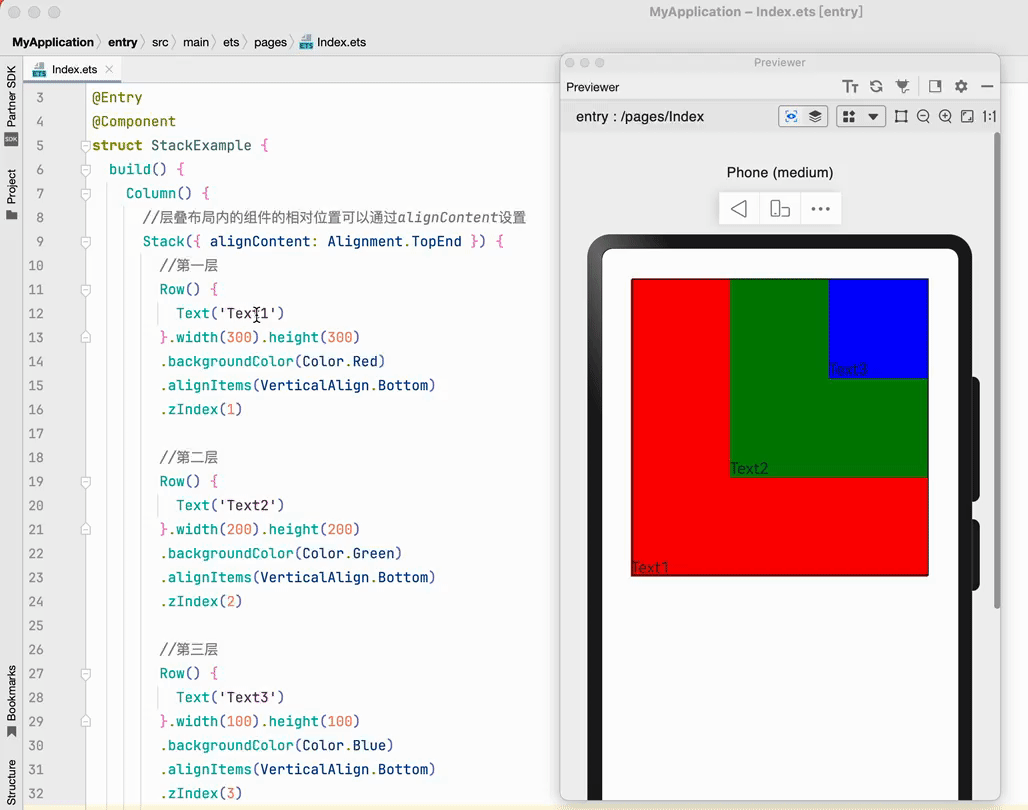This screenshot has height=810, width=1028.
Task: Collapse the second Row fold marker on line 19
Action: [x=85, y=482]
